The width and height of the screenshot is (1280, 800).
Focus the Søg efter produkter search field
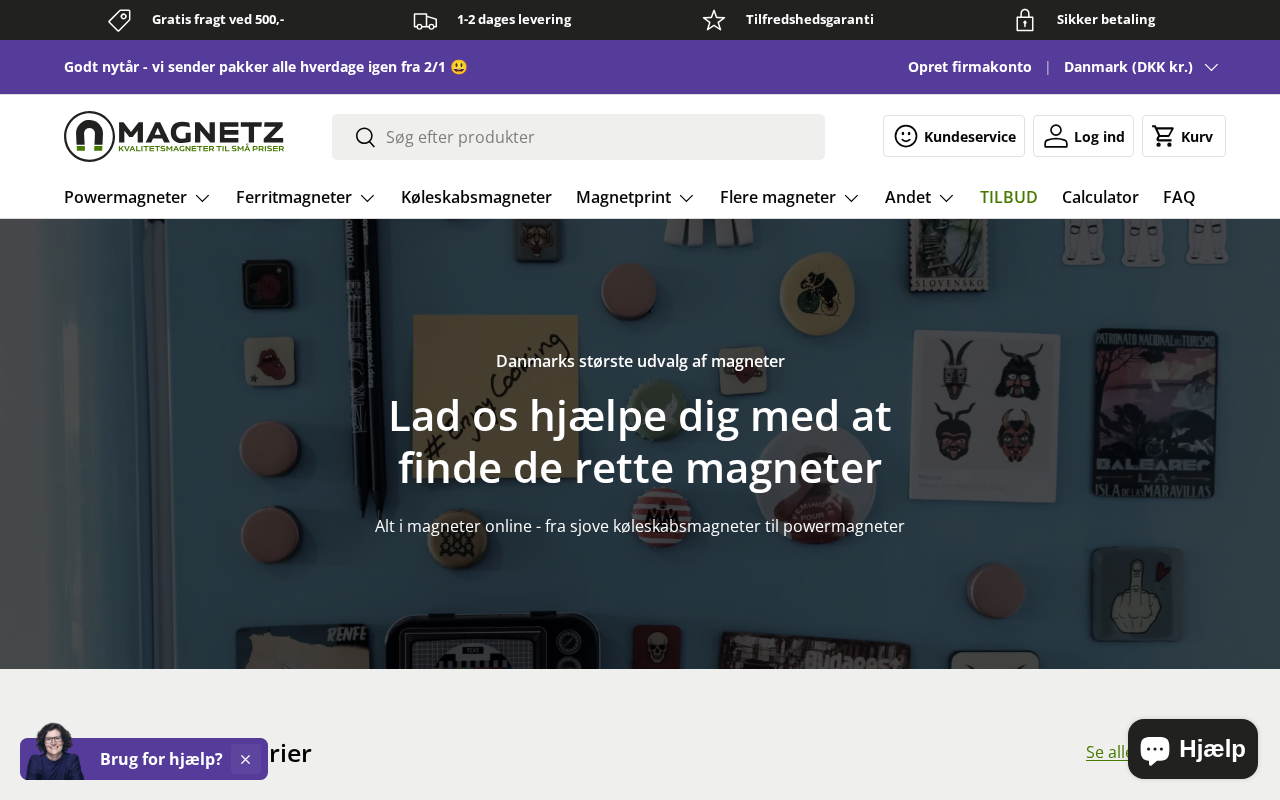pyautogui.click(x=578, y=137)
